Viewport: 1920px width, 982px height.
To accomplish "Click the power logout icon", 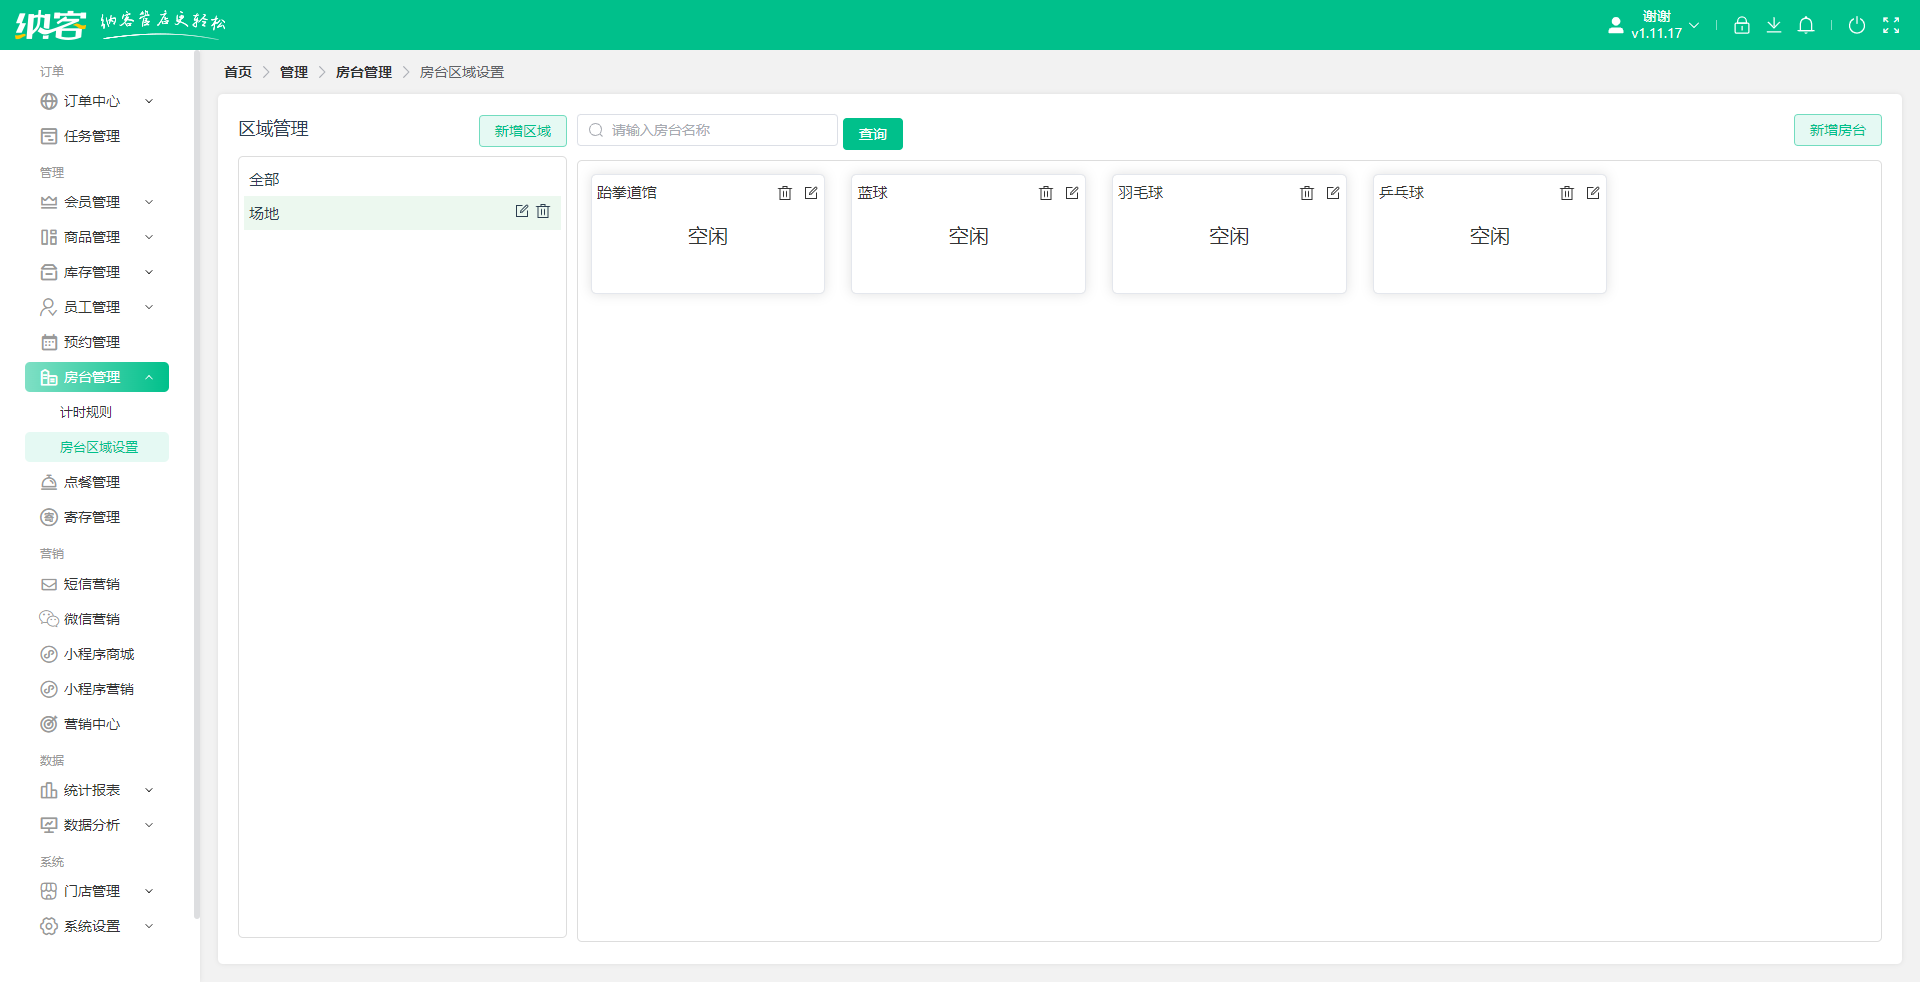I will click(1857, 25).
